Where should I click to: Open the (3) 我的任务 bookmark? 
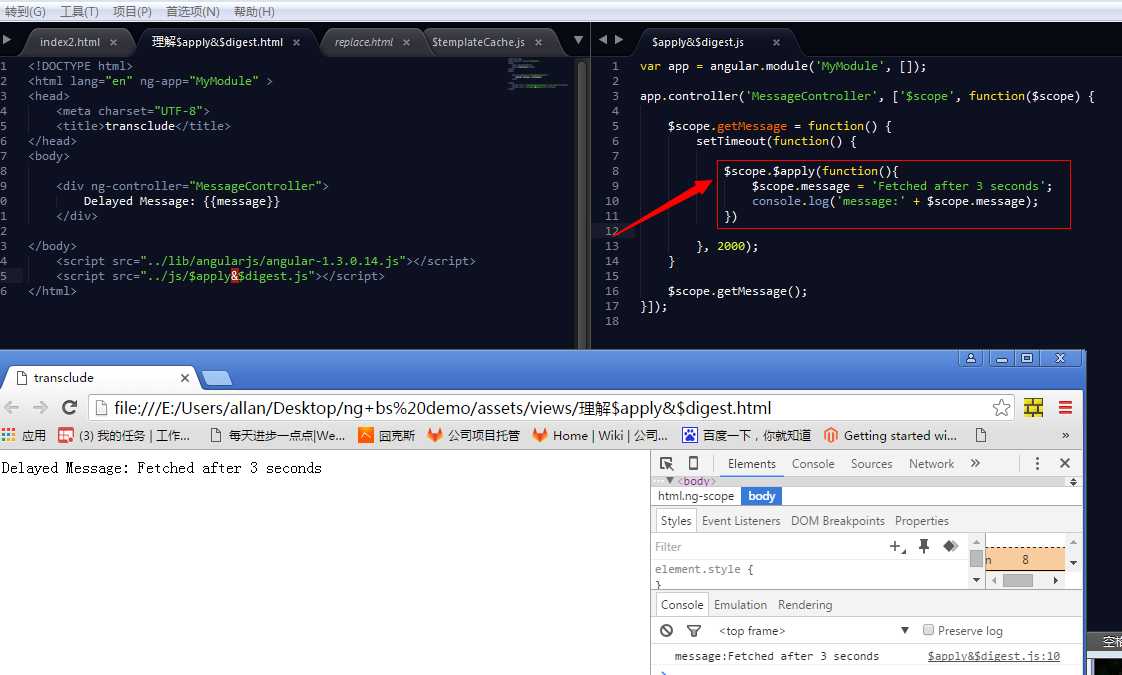(x=125, y=435)
